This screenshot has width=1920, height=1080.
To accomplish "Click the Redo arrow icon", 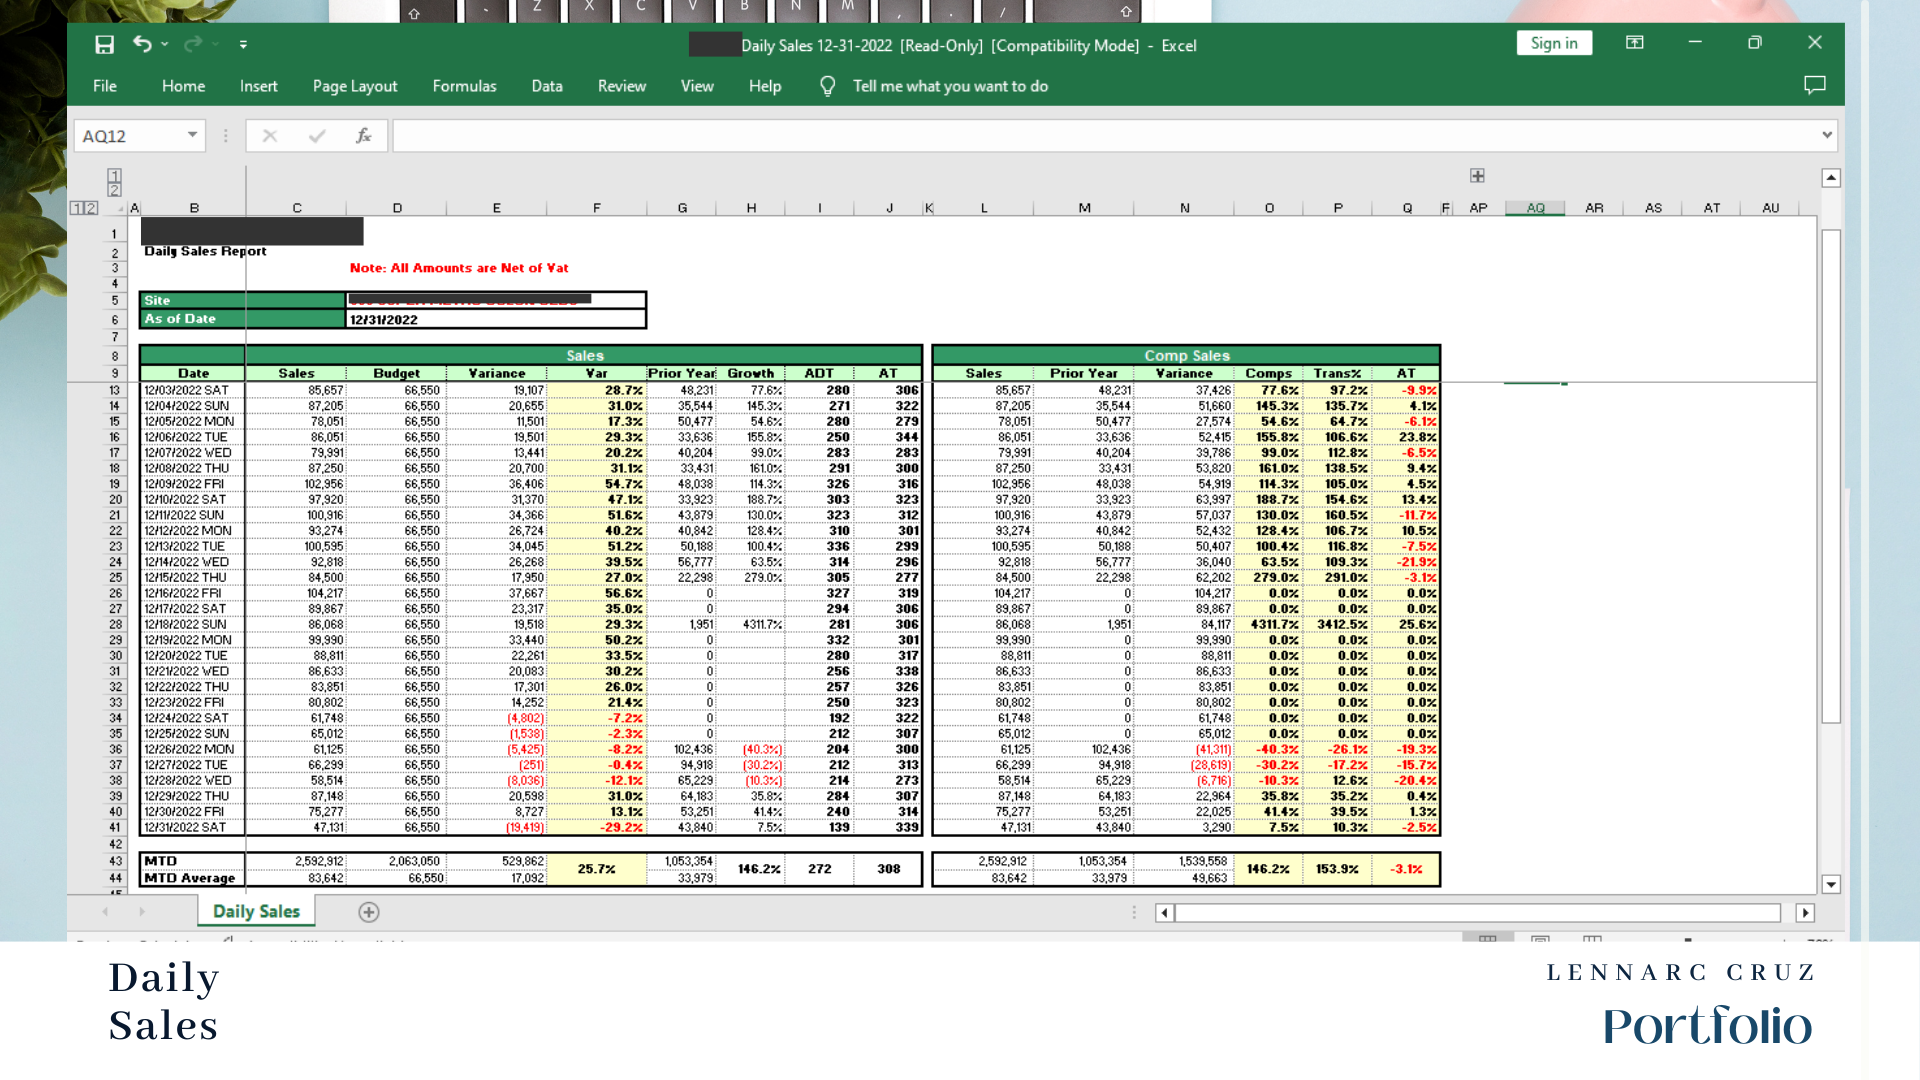I will (193, 44).
